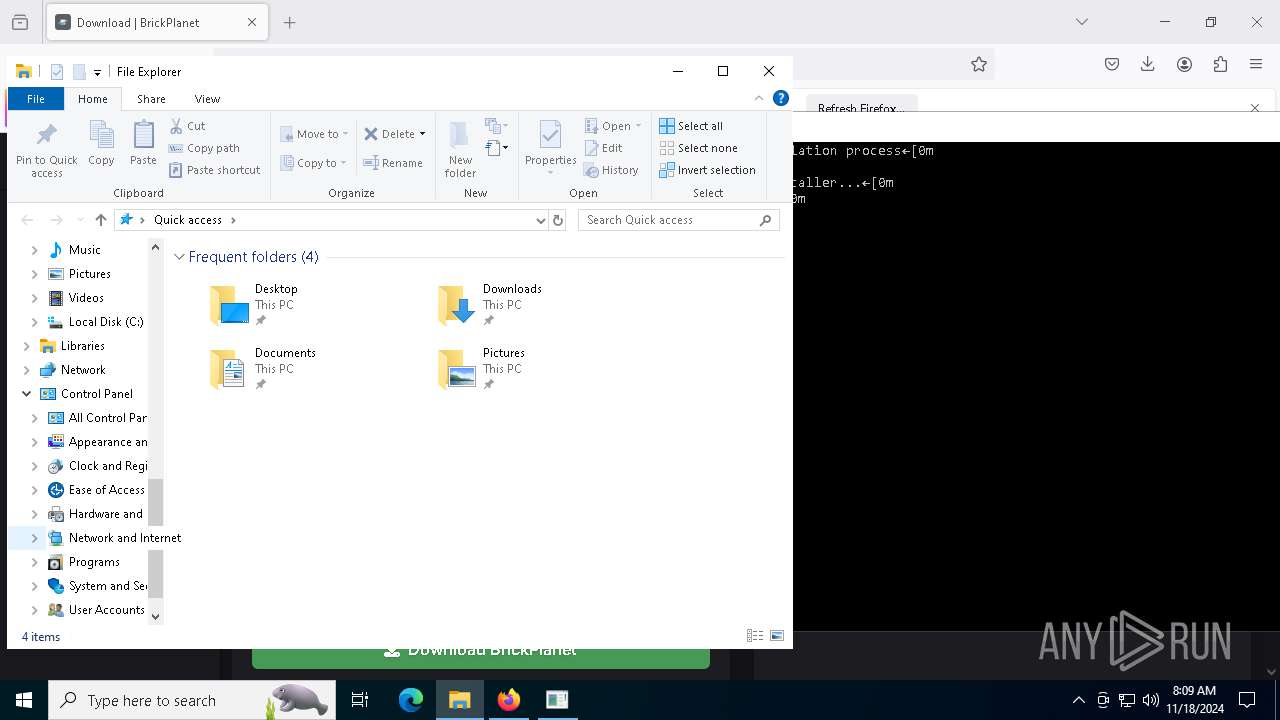This screenshot has width=1280, height=720.
Task: Click the refresh address bar button
Action: coord(558,220)
